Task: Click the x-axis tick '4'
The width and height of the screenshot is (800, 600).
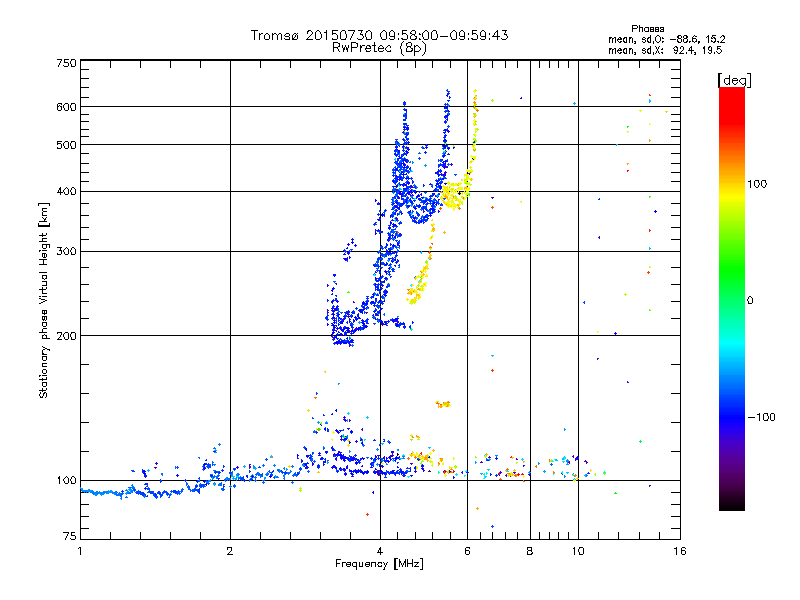Action: pyautogui.click(x=380, y=551)
